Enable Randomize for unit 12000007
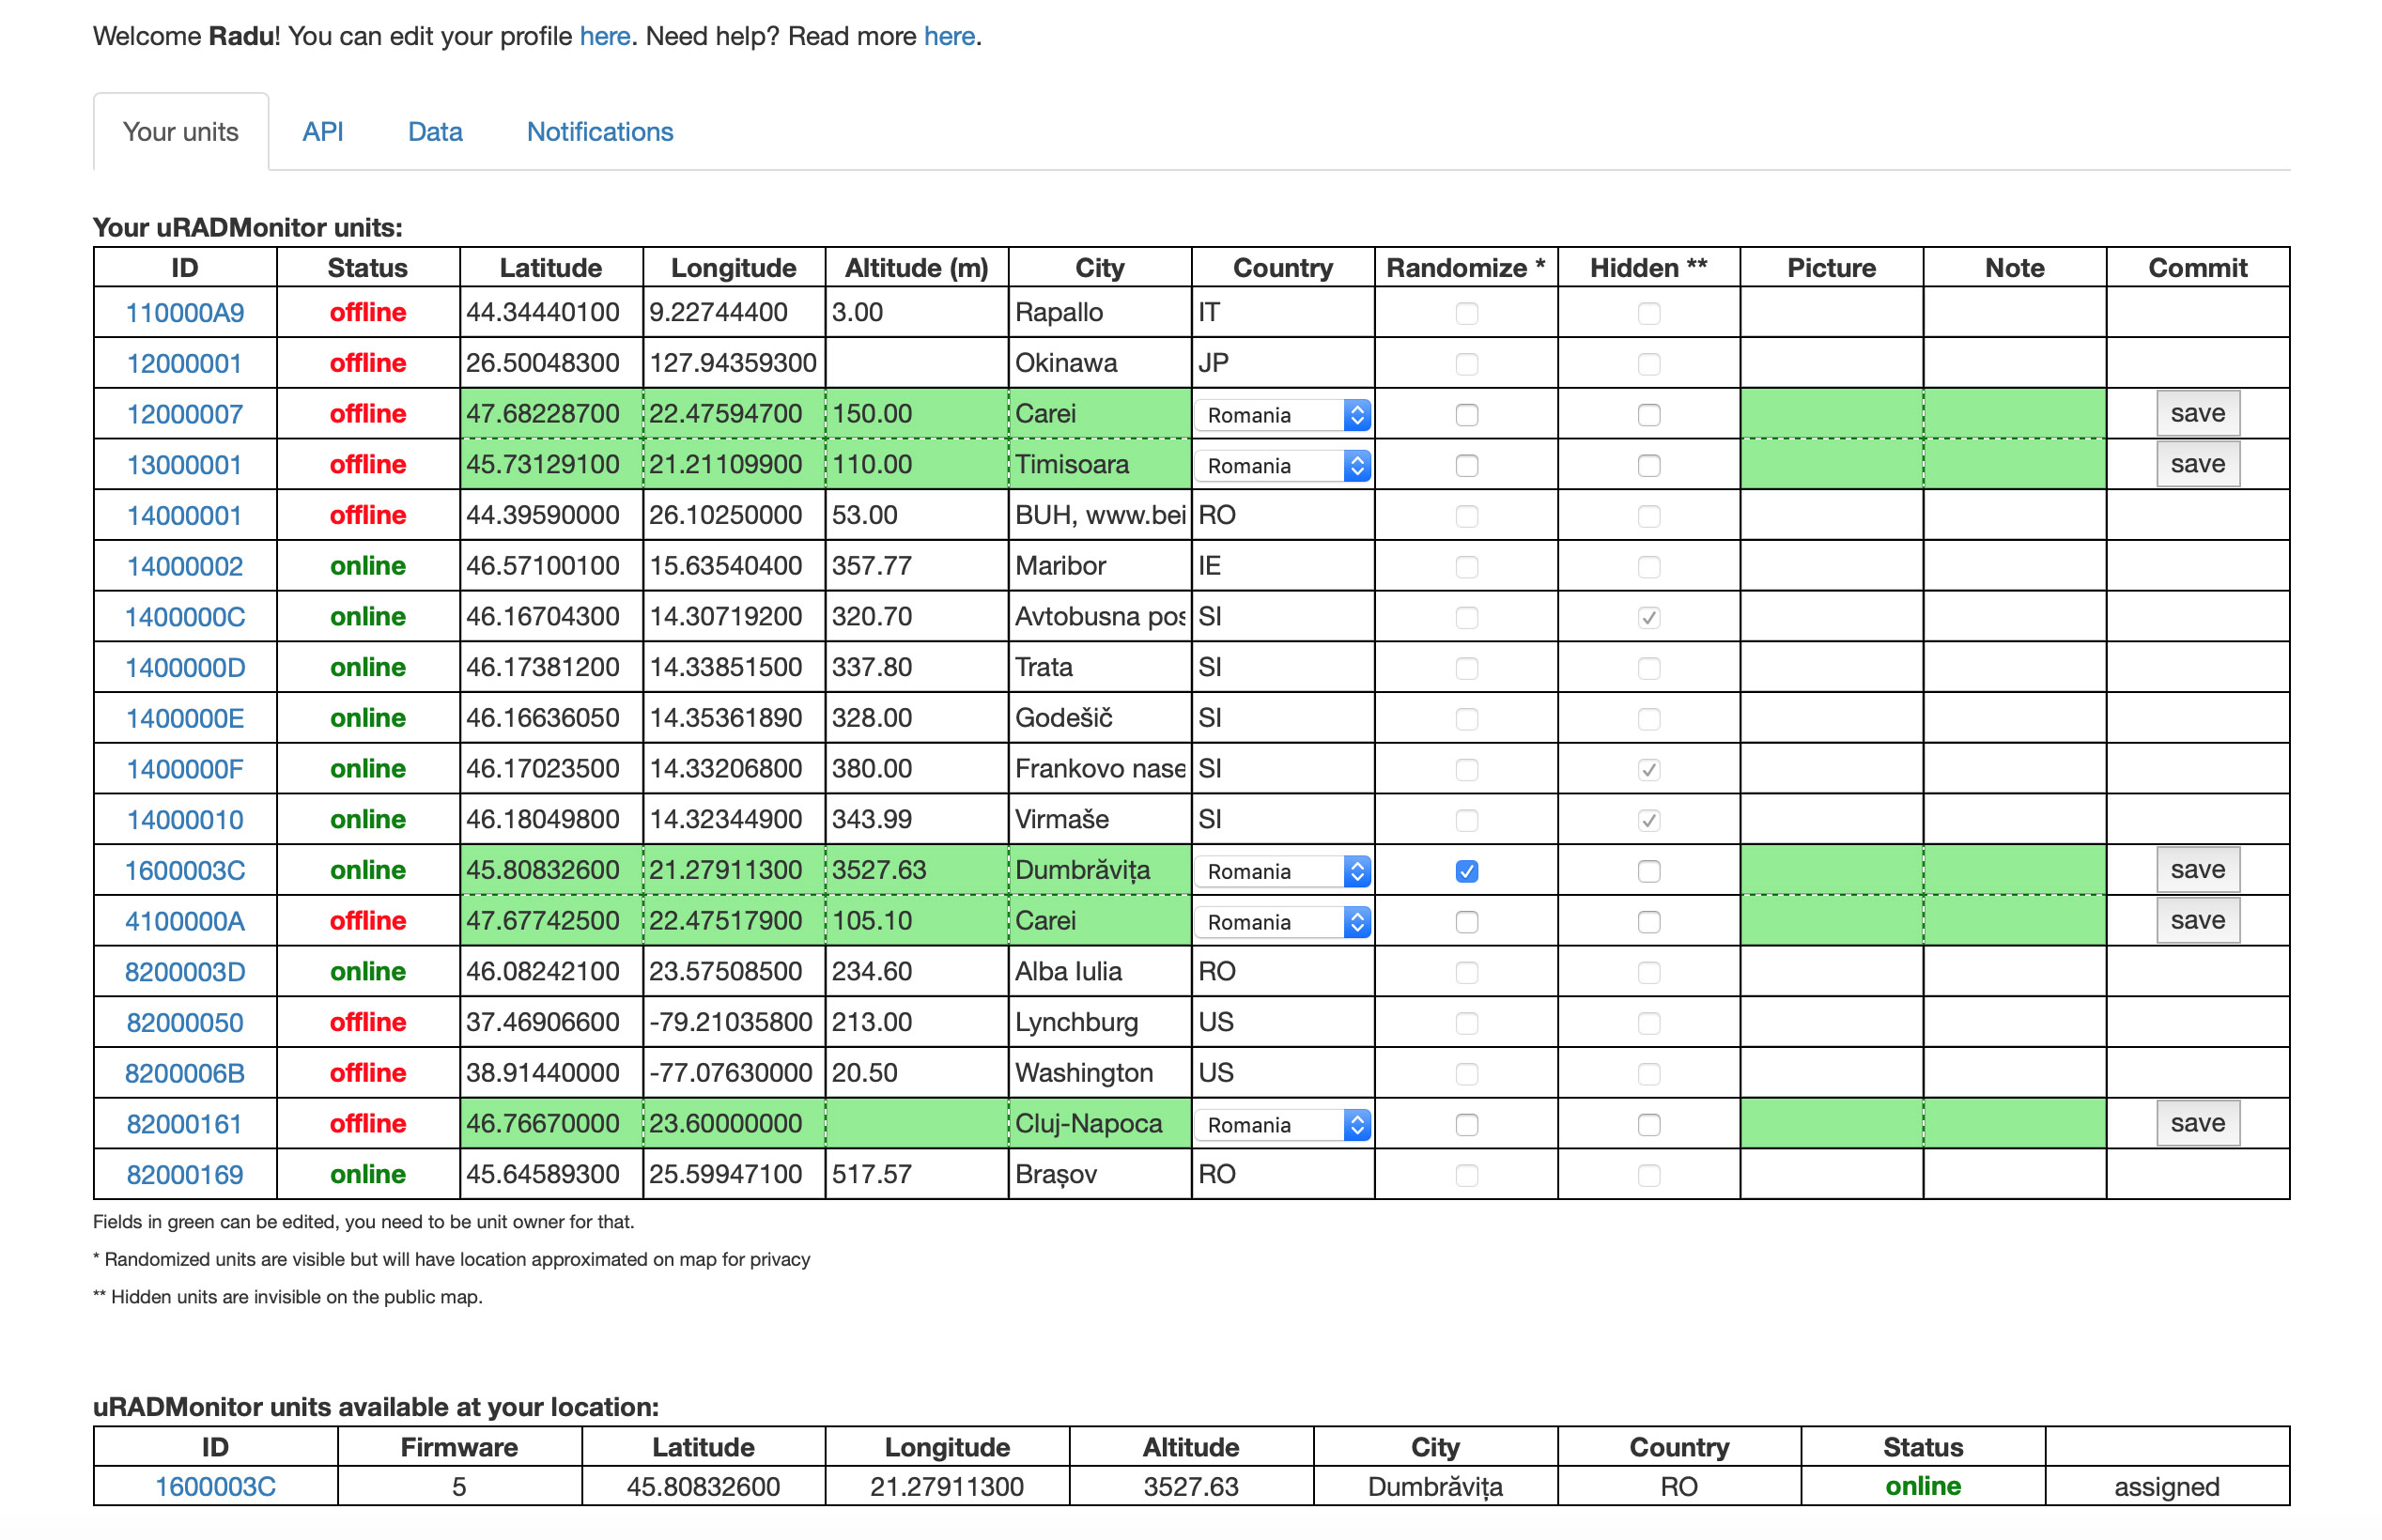 pos(1466,415)
